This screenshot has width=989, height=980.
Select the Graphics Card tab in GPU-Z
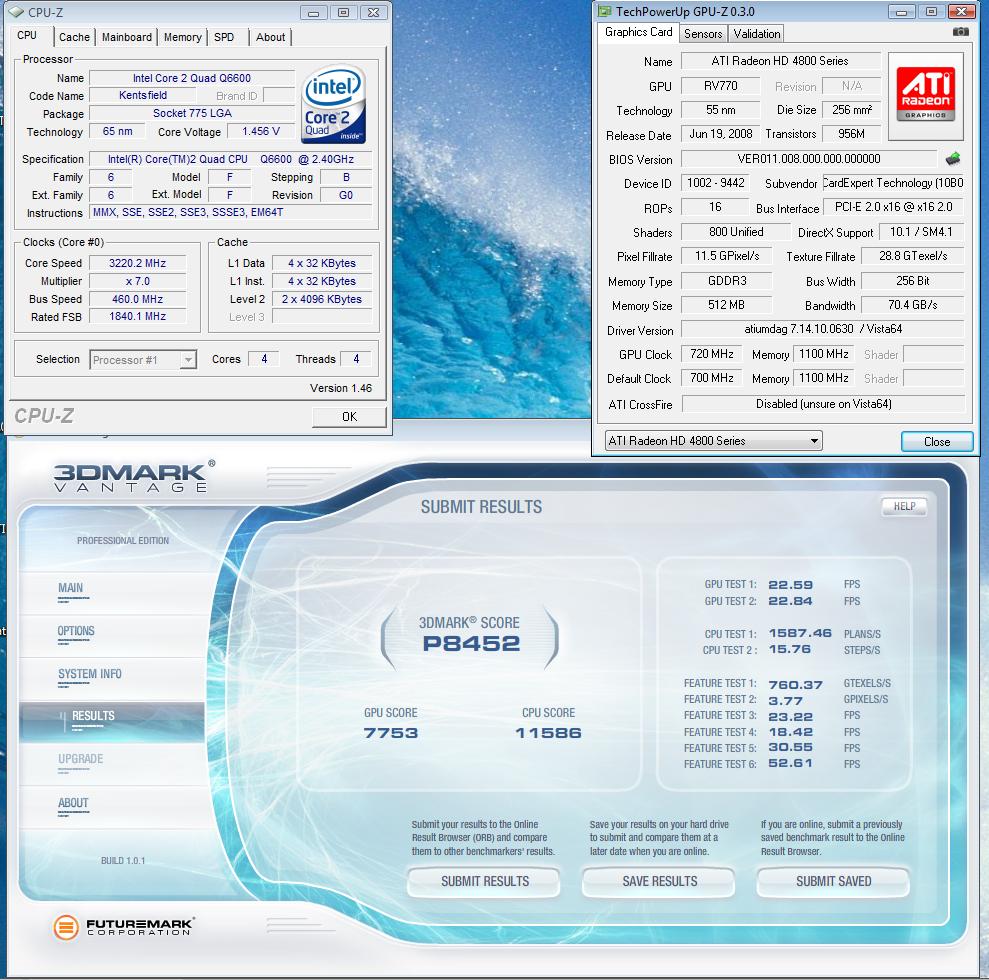click(x=638, y=32)
